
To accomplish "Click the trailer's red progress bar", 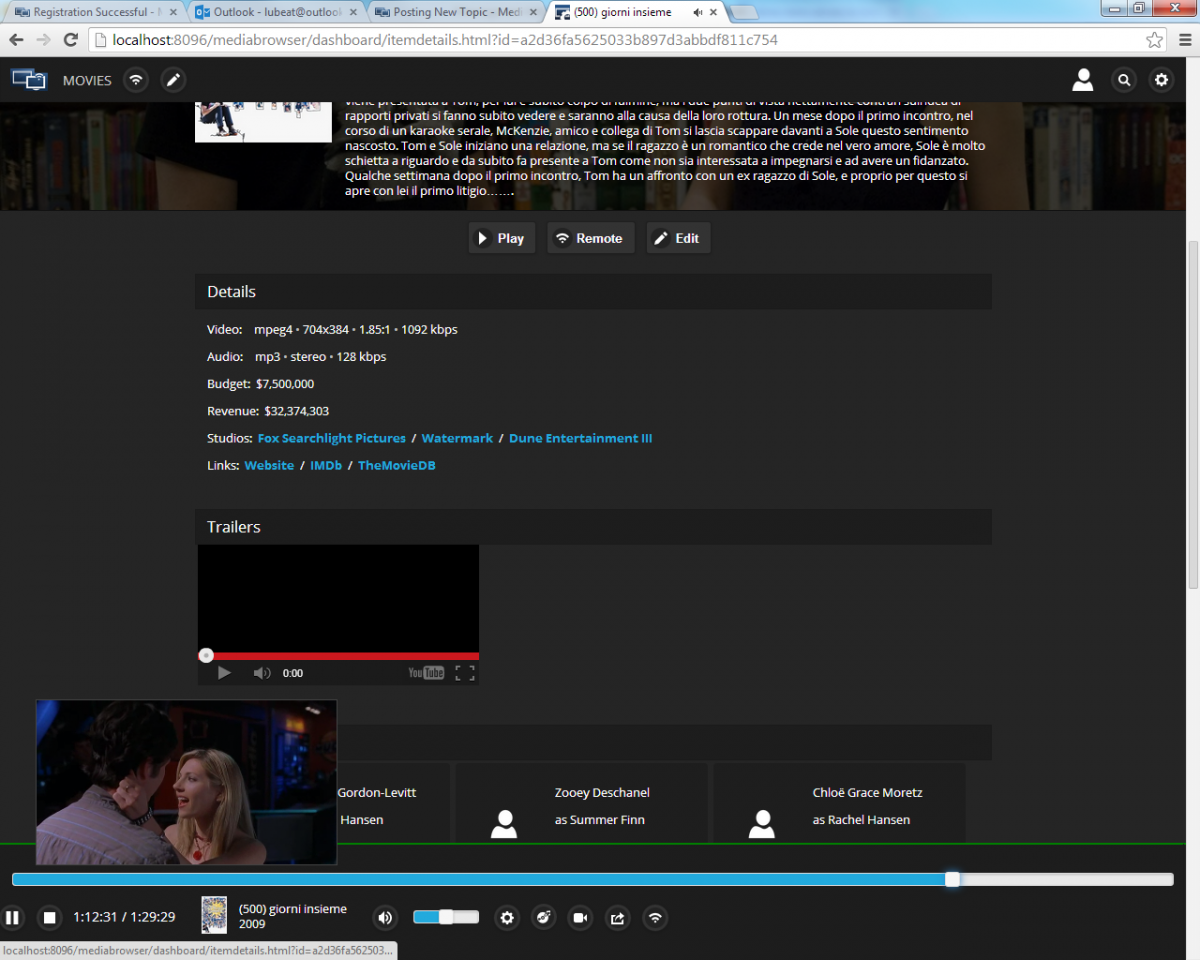I will pyautogui.click(x=339, y=656).
